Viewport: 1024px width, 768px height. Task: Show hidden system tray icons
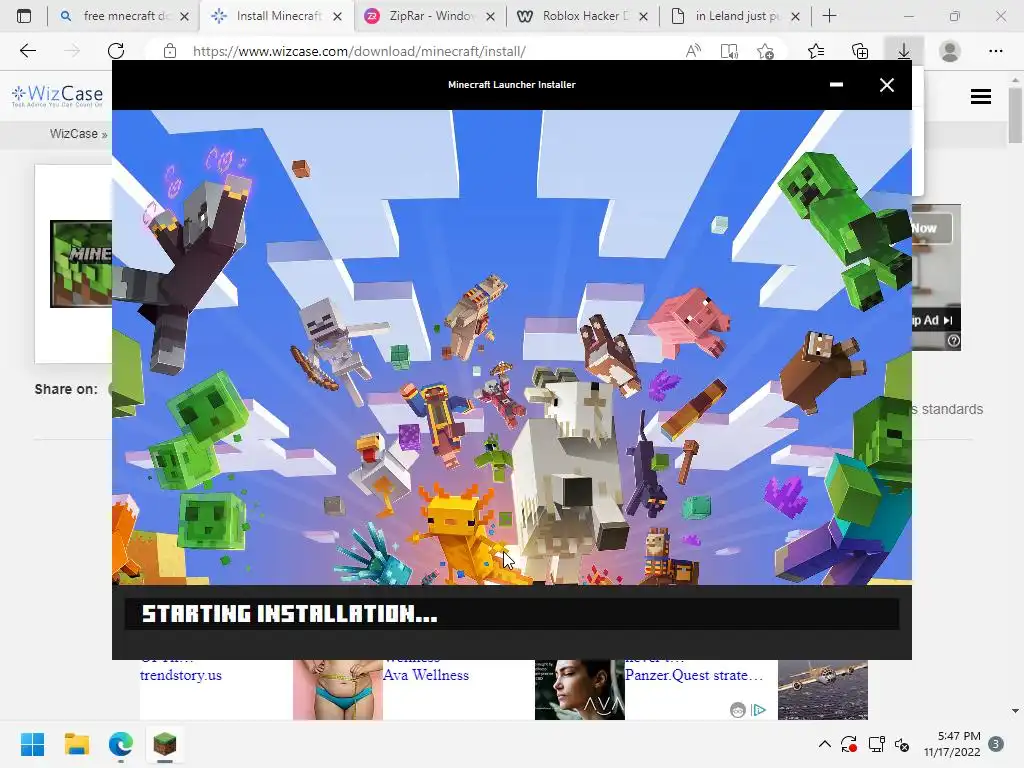pyautogui.click(x=824, y=744)
